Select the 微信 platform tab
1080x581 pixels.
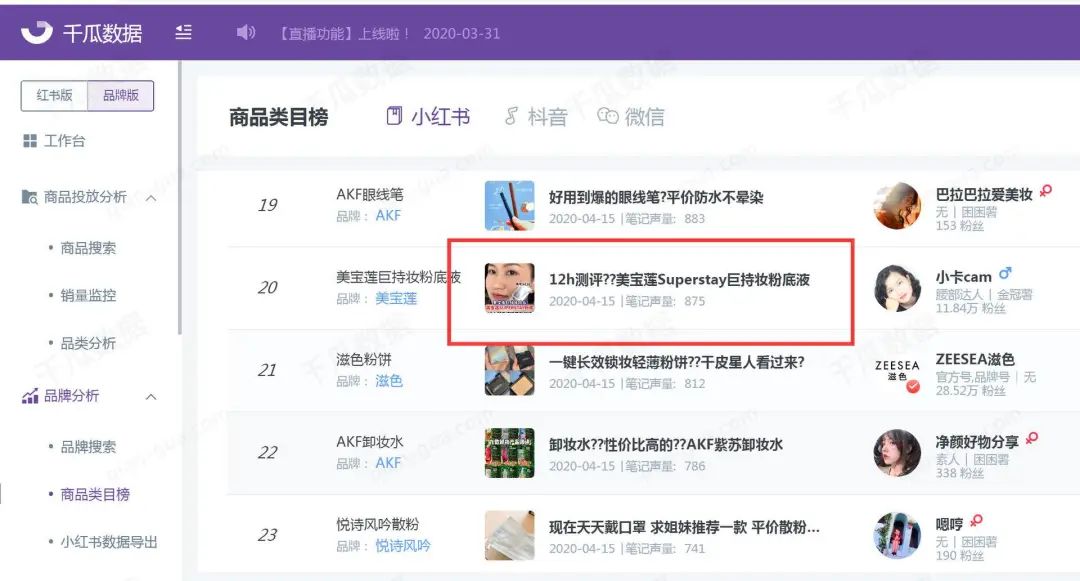click(x=631, y=117)
